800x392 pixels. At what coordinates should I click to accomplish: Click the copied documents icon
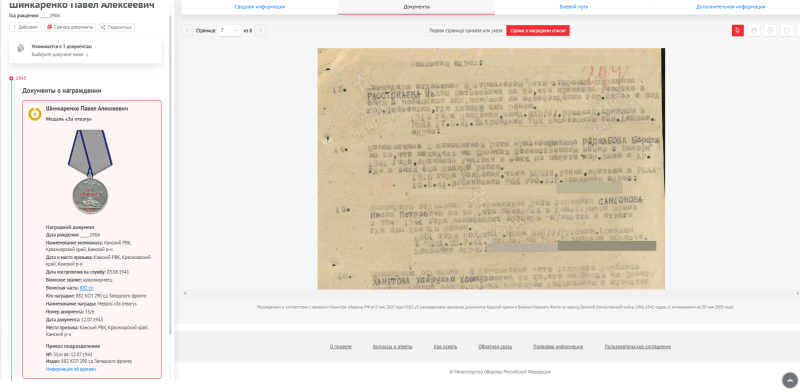tap(20, 48)
